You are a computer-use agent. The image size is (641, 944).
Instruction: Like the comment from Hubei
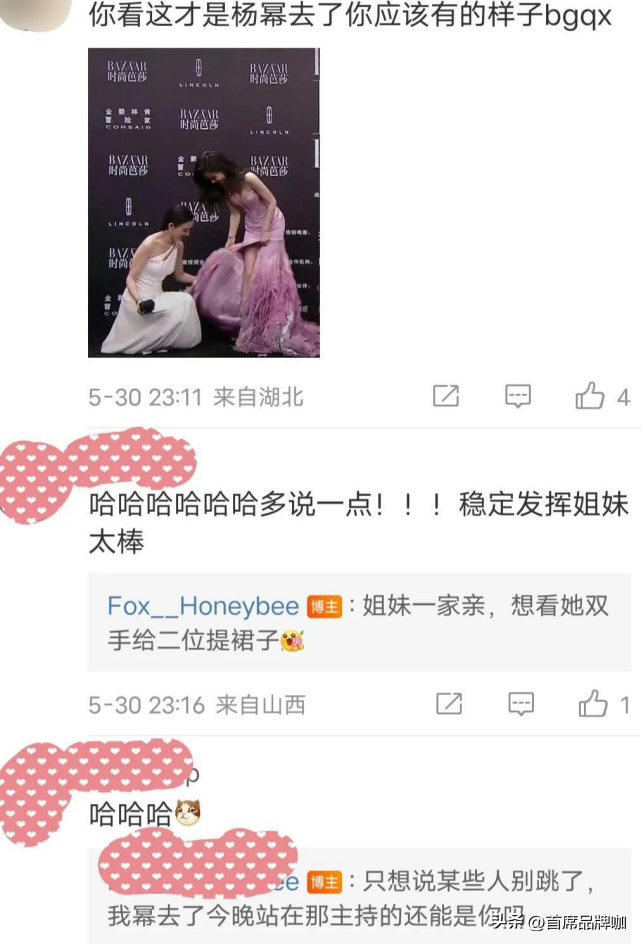coord(590,396)
